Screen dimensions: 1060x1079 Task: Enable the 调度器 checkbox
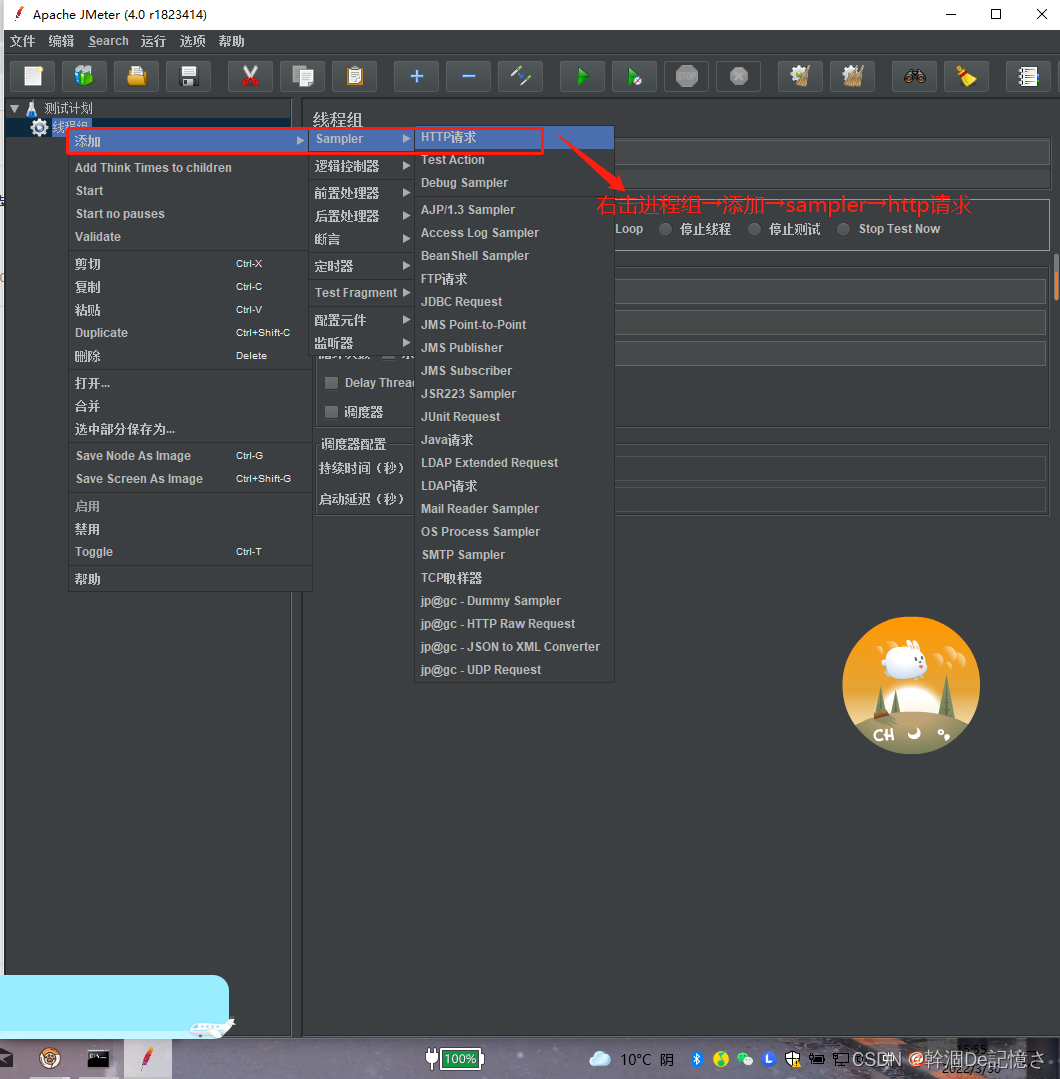pyautogui.click(x=331, y=412)
